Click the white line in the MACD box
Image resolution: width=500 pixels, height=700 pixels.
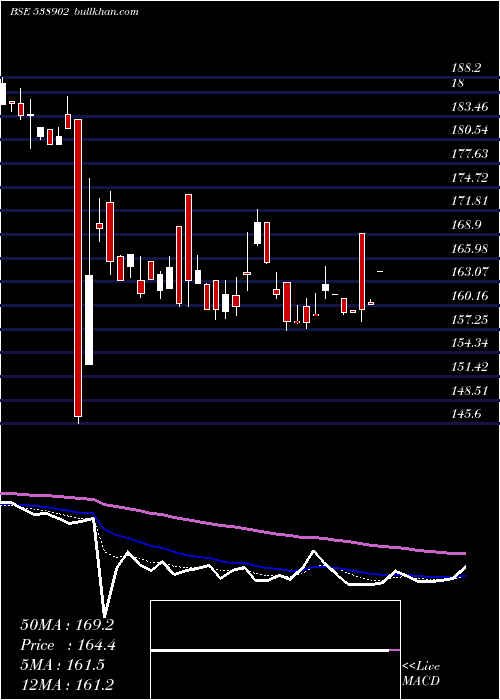(x=270, y=651)
